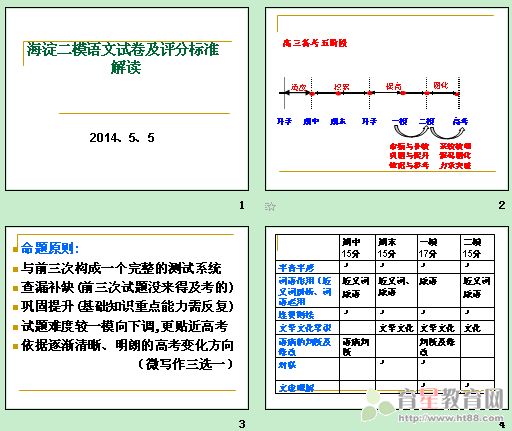Click the 微写作三选一 text on slide 3
The height and width of the screenshot is (431, 512).
(185, 364)
